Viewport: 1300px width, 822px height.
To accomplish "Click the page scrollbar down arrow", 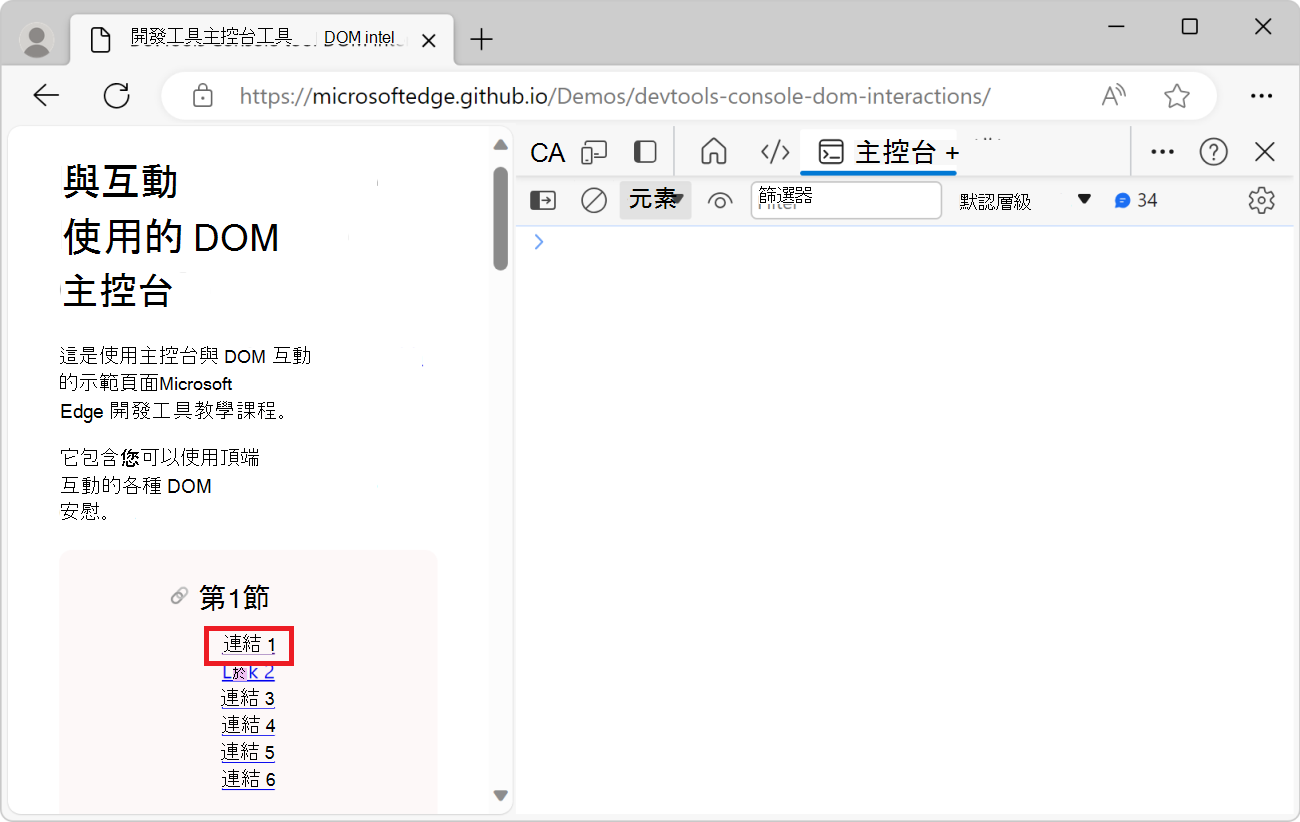I will point(501,795).
